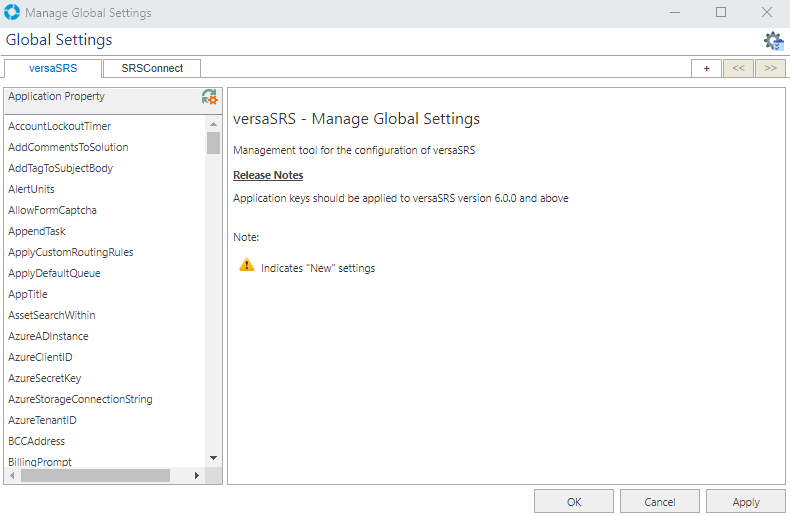Viewport: 790px width, 517px height.
Task: Click the >> next tabs button
Action: [770, 69]
